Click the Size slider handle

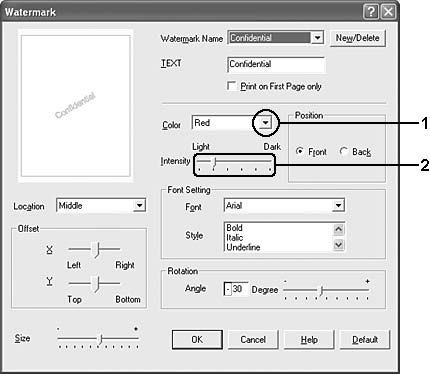(x=99, y=339)
